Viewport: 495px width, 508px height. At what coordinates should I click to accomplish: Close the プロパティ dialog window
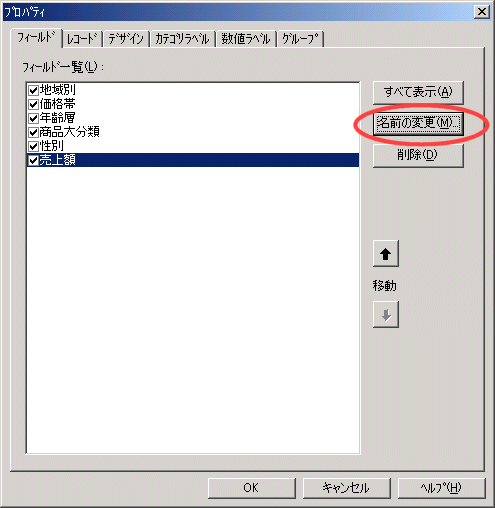tap(481, 12)
